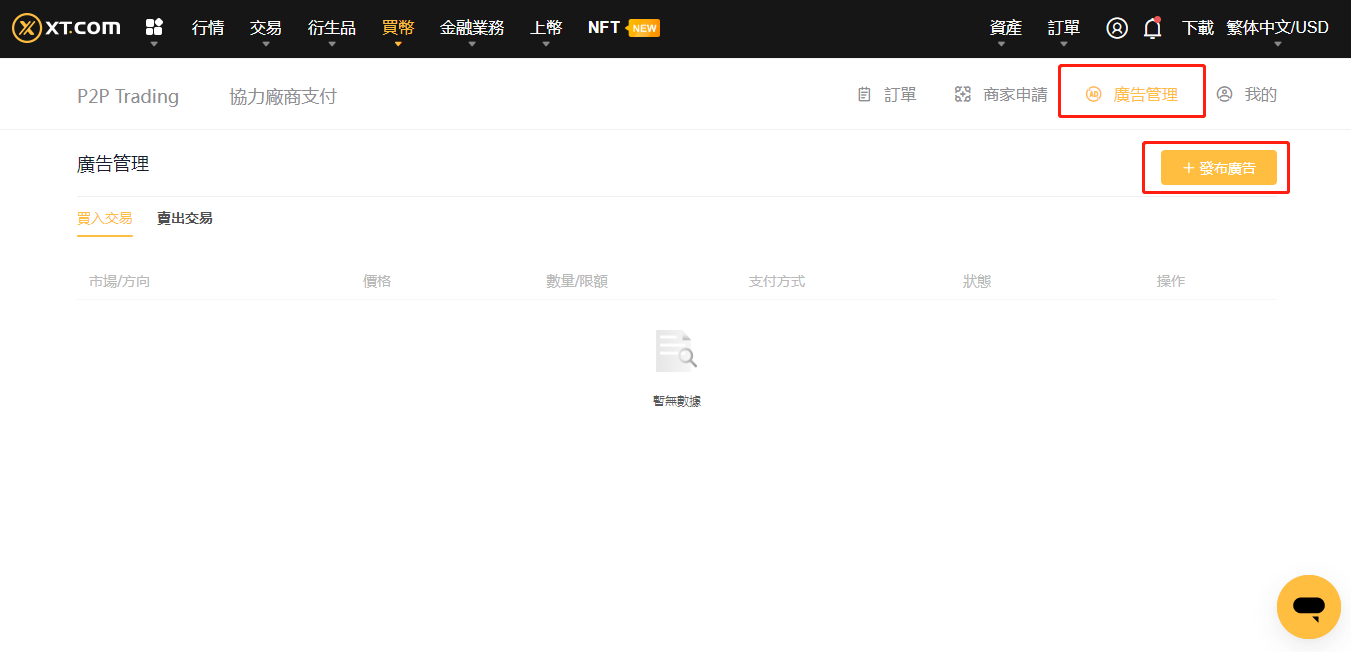Click the 下載 download link

coord(1198,28)
